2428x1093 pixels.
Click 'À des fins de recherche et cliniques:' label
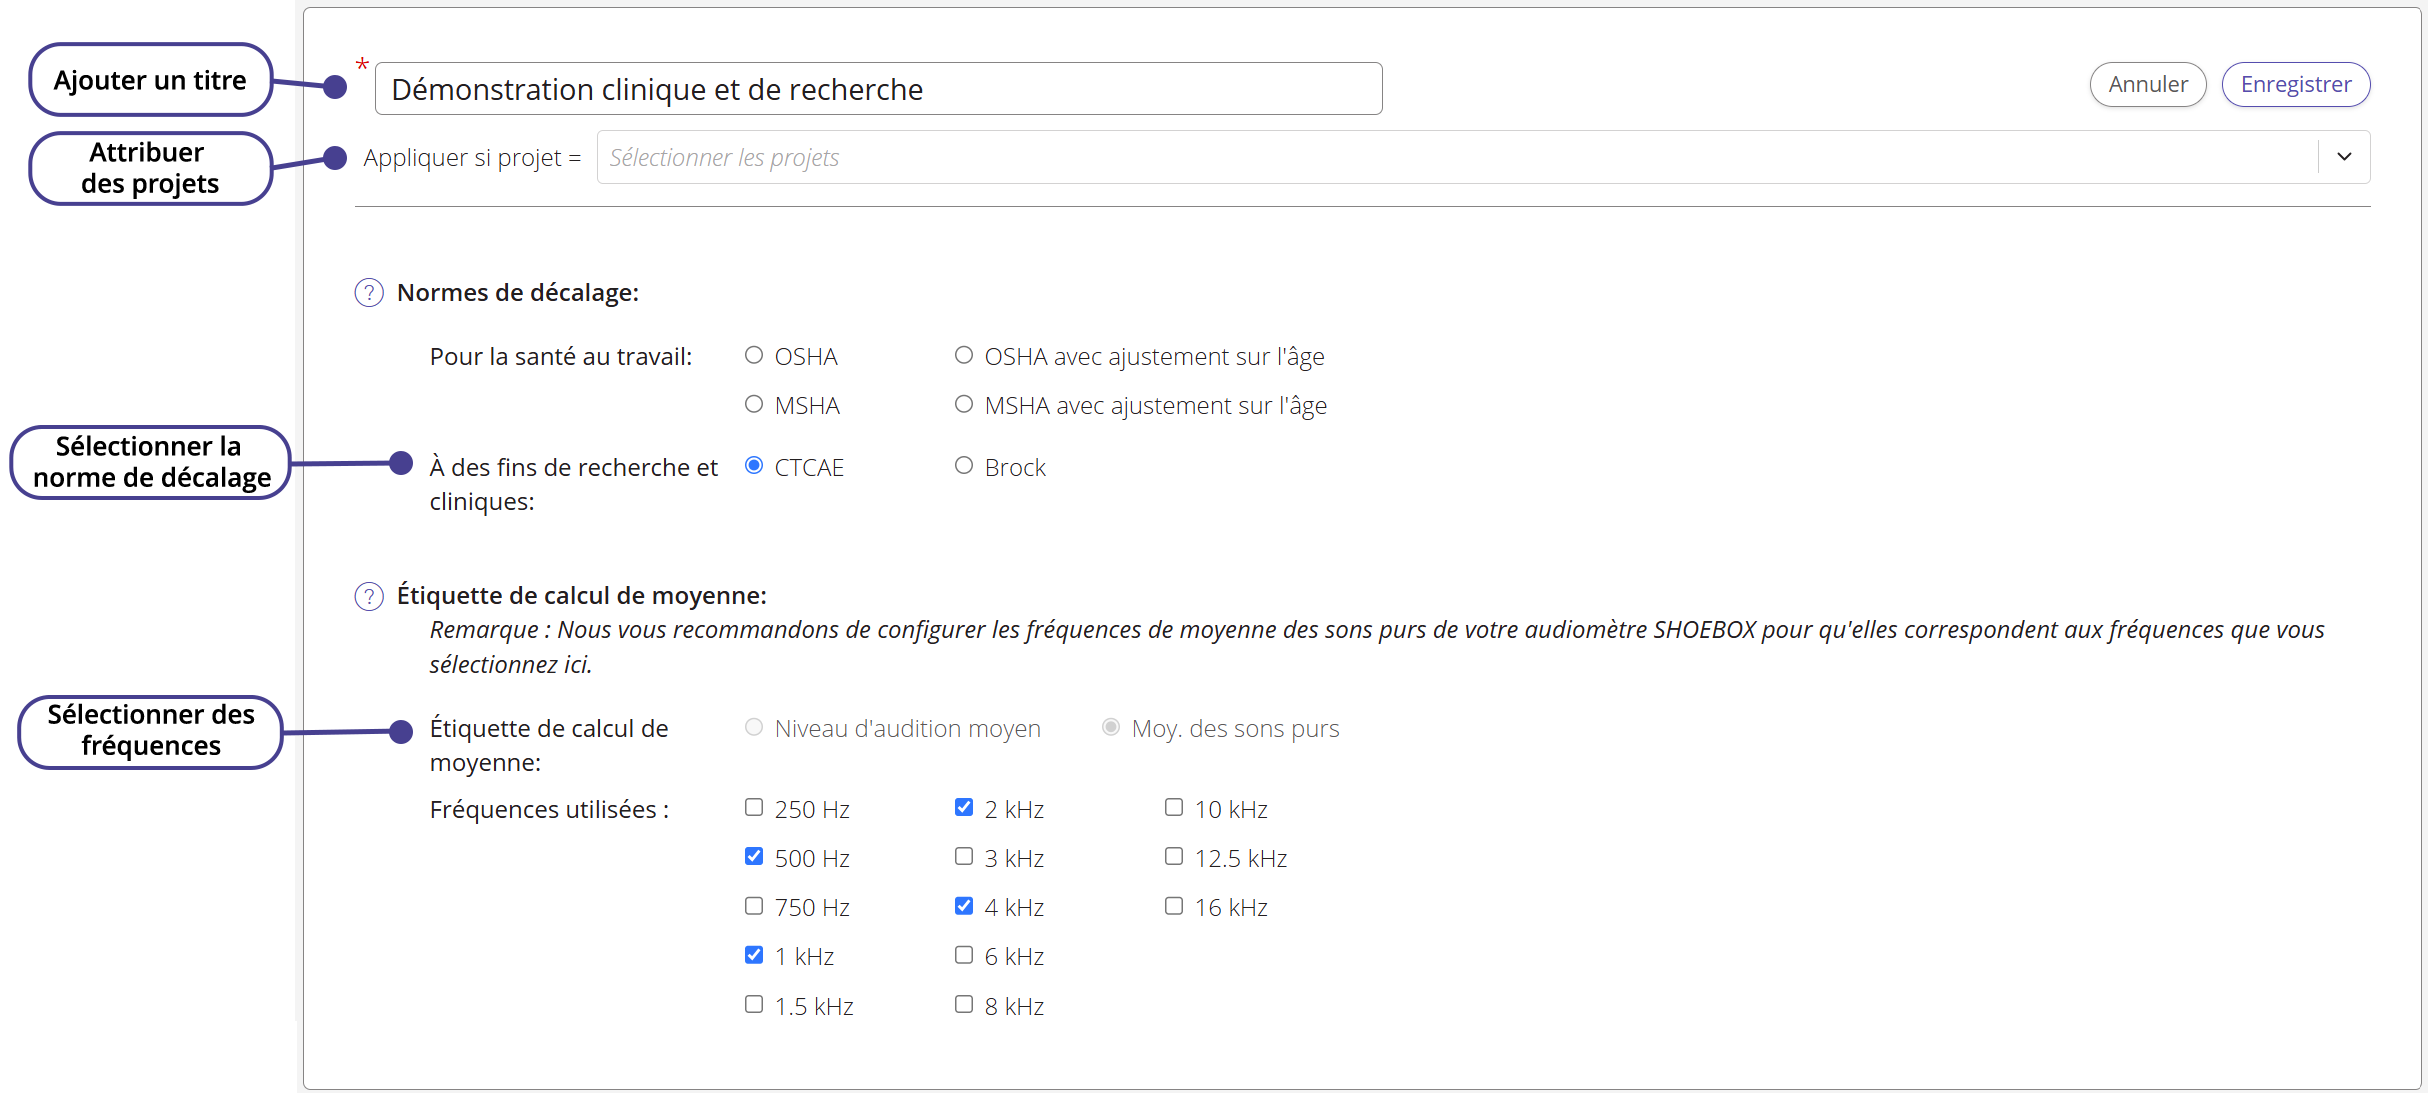point(574,485)
